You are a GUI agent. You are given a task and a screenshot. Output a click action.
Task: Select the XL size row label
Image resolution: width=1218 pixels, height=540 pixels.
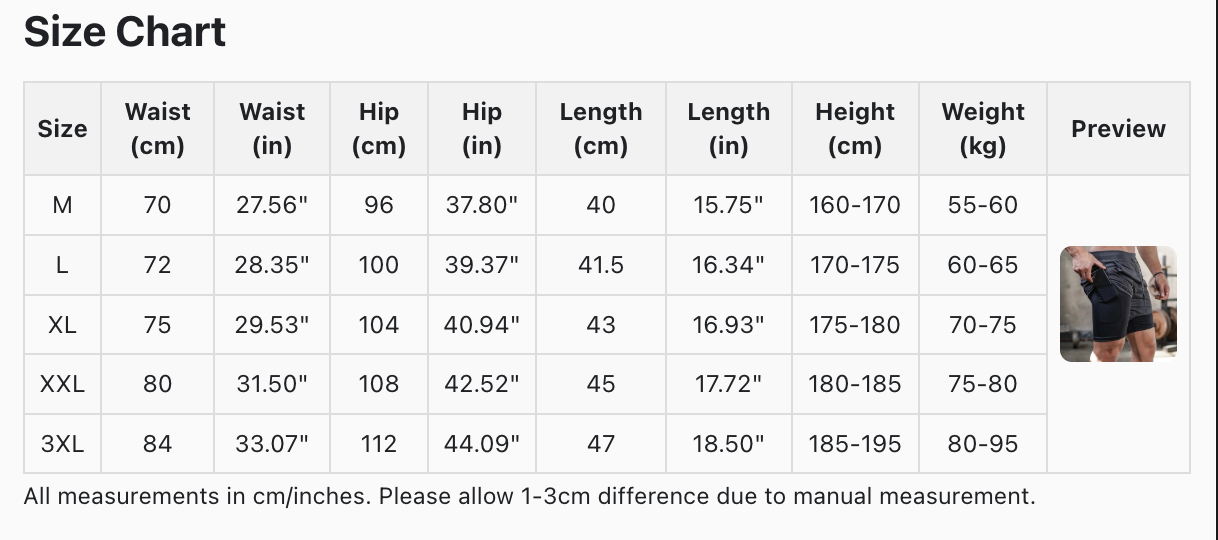(62, 325)
